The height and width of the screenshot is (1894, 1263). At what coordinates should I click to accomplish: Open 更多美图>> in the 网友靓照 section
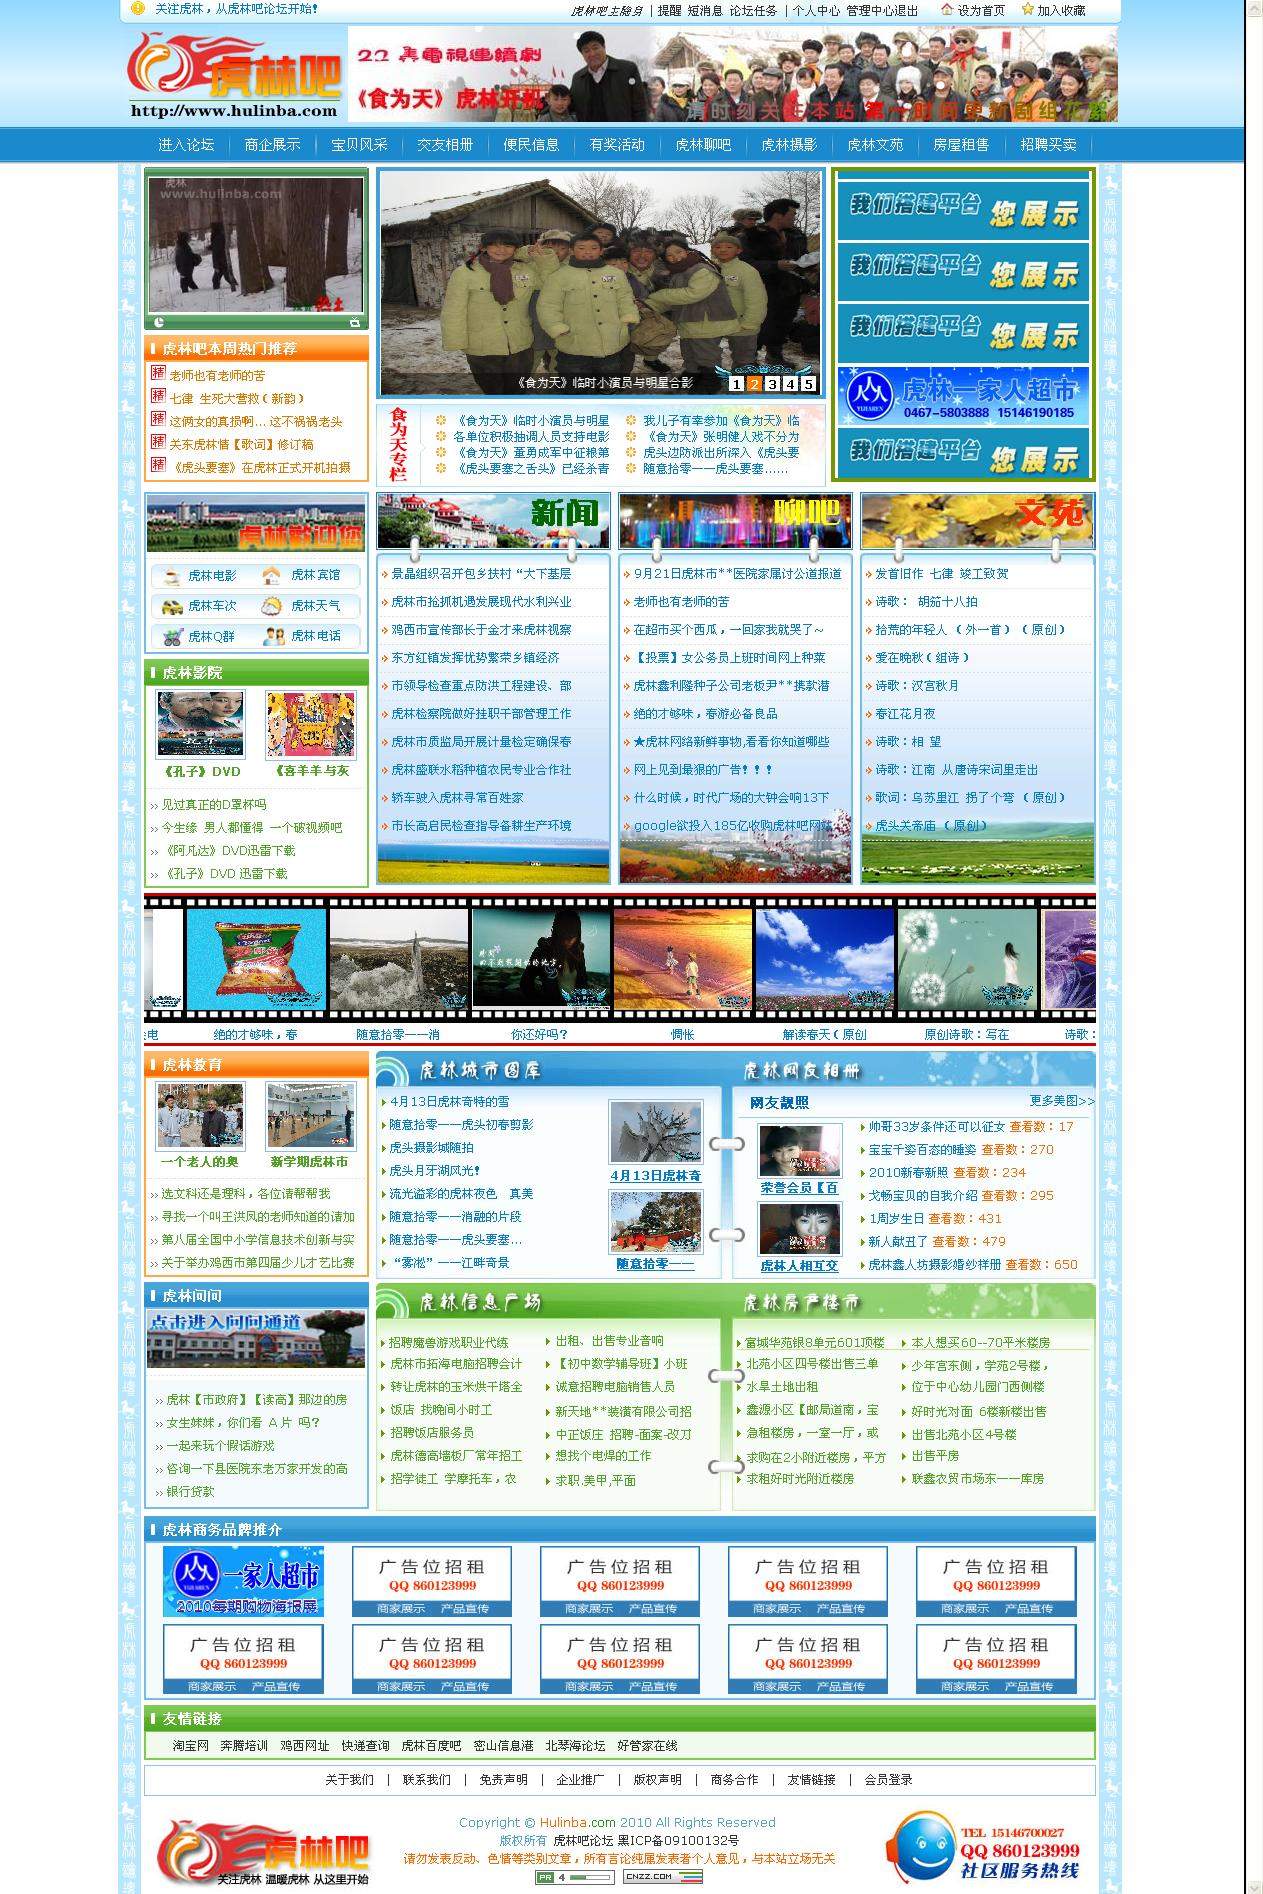[1062, 1100]
